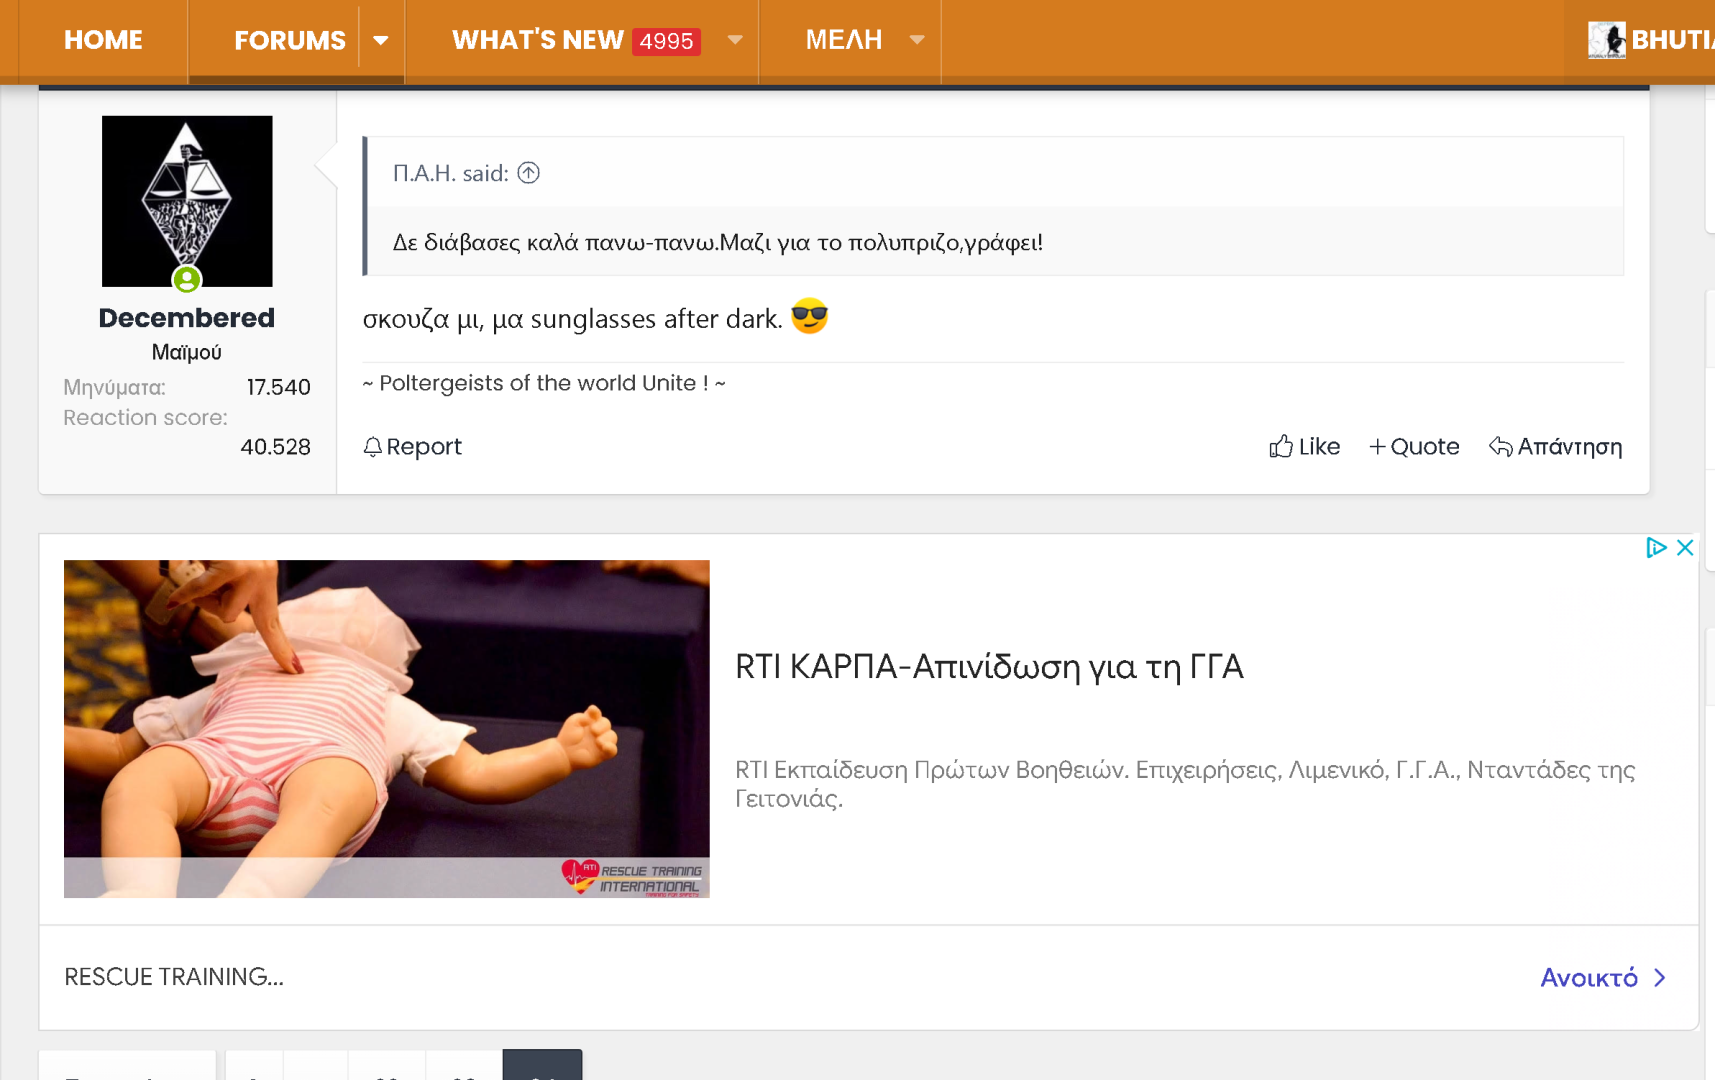The image size is (1715, 1080).
Task: Open the ΜΕΛΗ navigation tab
Action: click(844, 40)
